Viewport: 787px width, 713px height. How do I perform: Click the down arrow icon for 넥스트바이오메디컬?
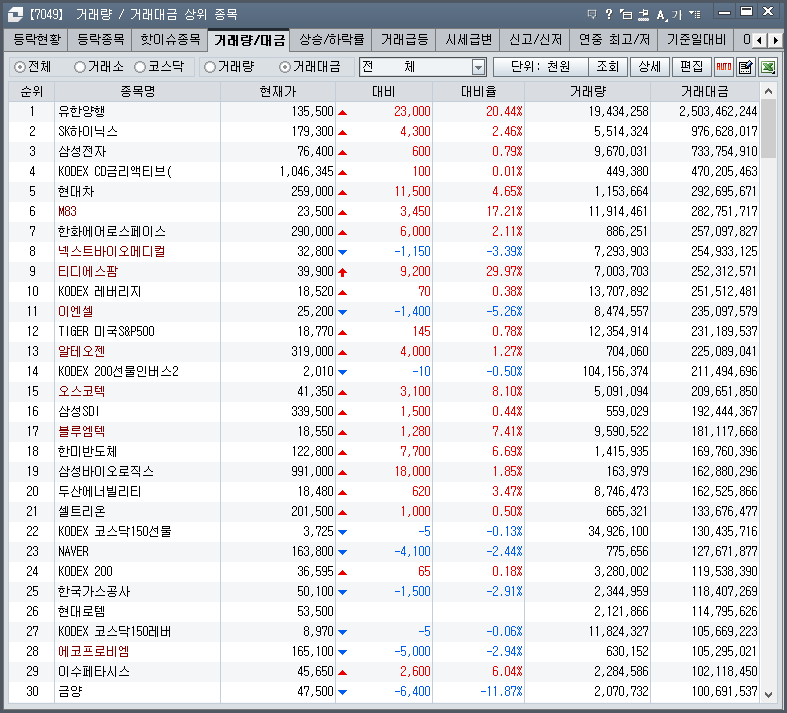(343, 252)
